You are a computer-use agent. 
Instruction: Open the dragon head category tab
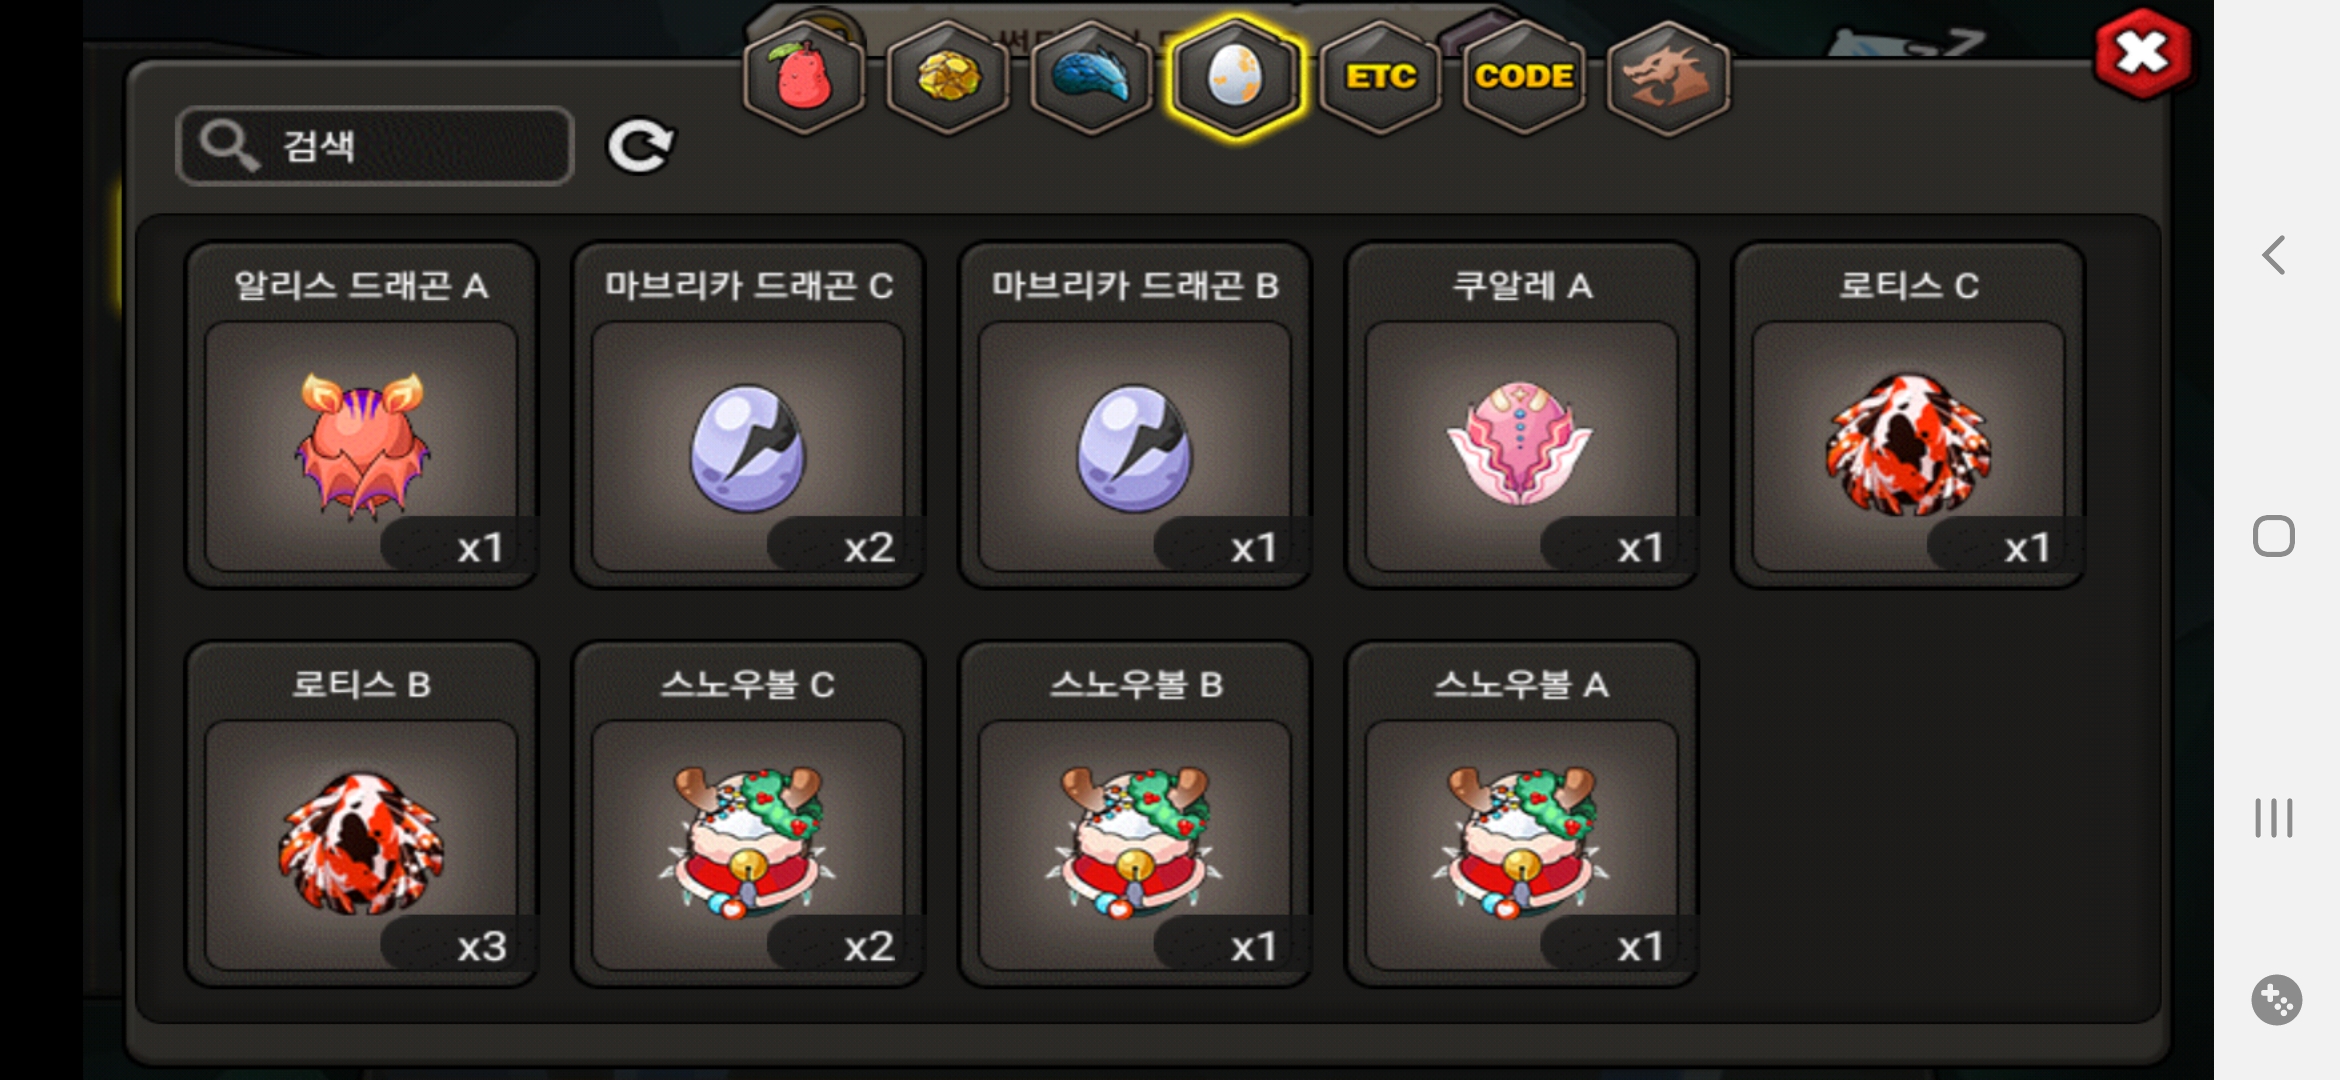[1668, 78]
